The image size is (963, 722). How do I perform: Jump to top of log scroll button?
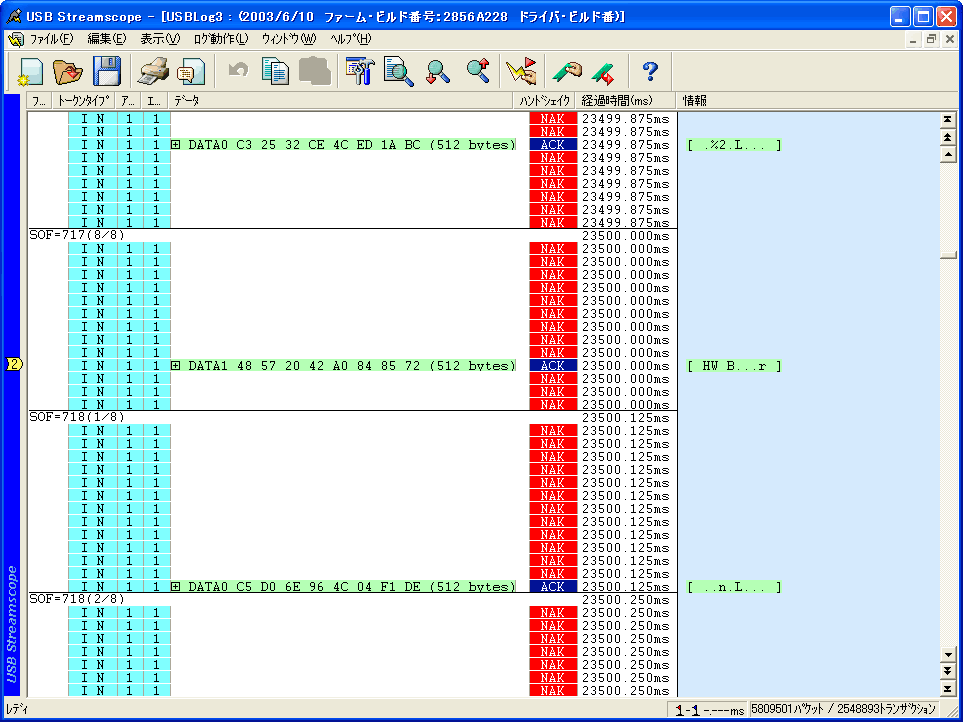948,120
